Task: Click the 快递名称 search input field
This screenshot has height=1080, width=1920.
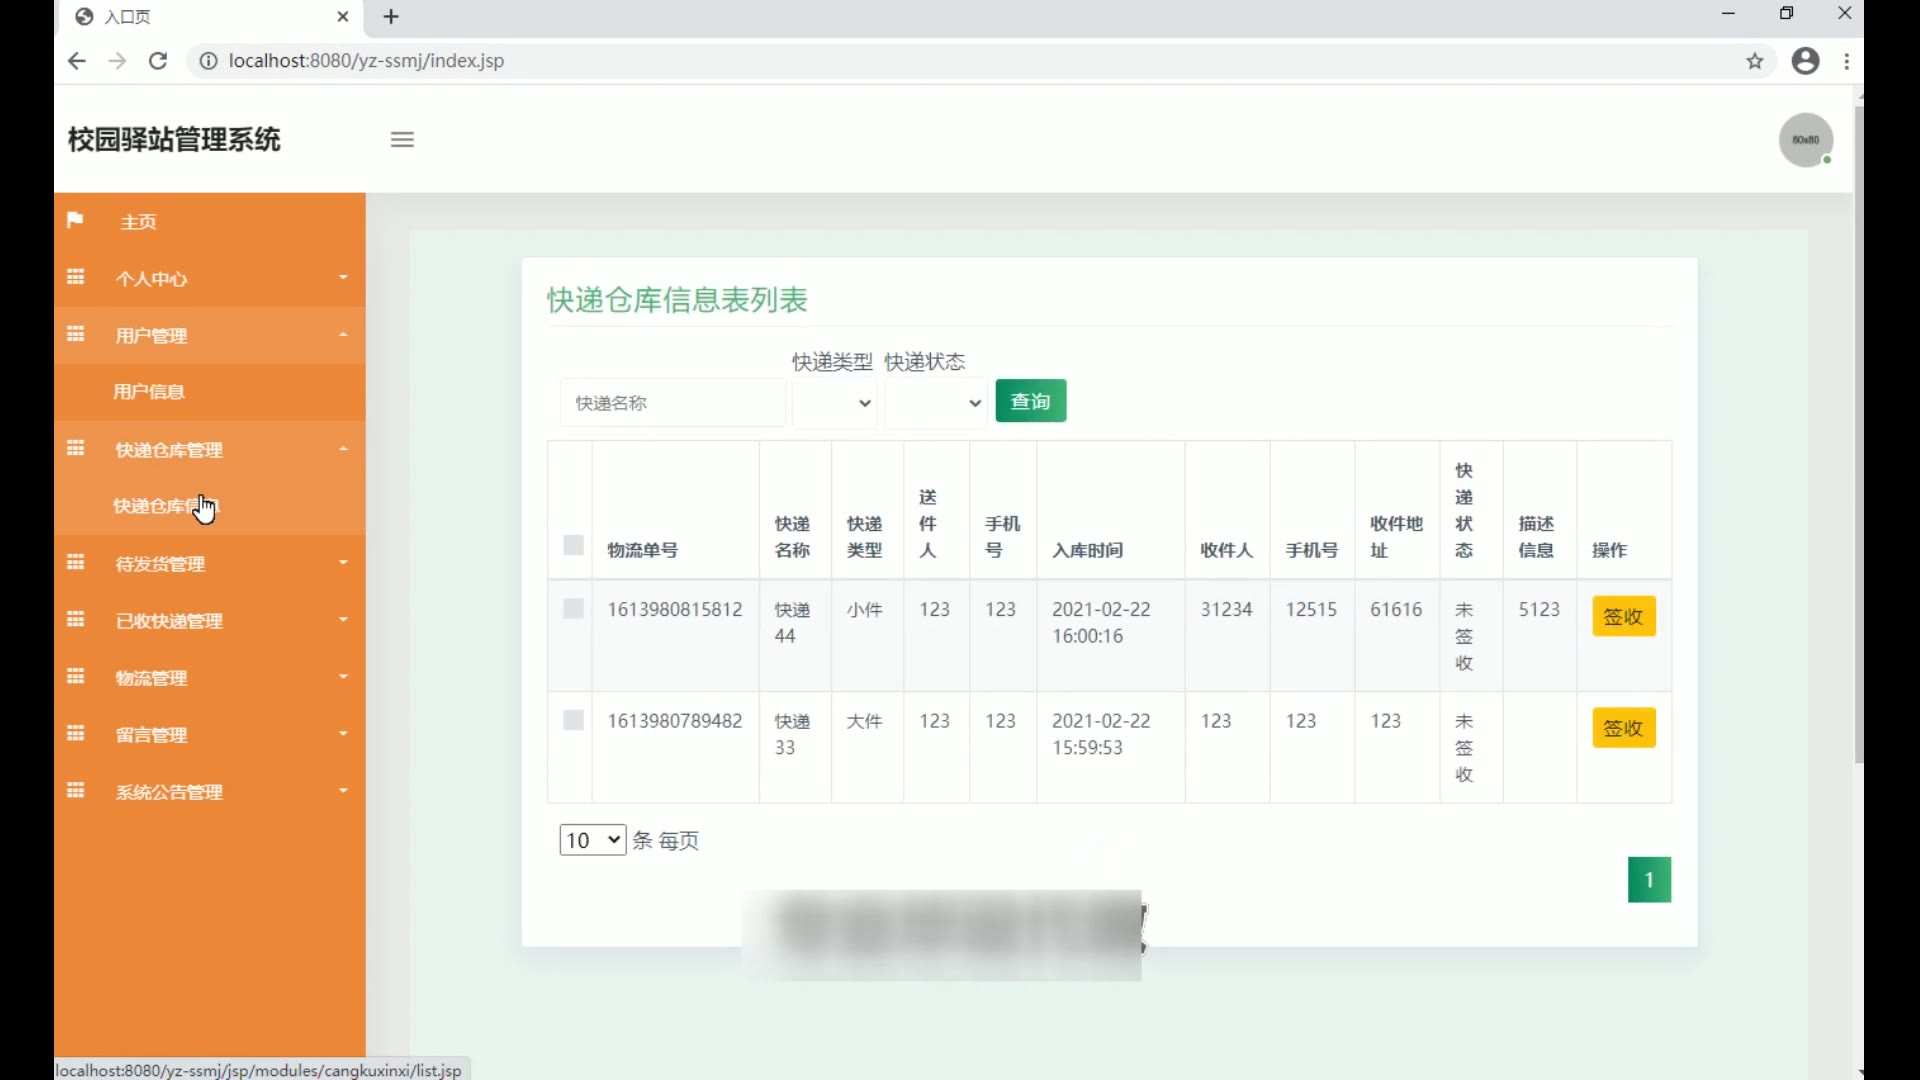Action: 672,403
